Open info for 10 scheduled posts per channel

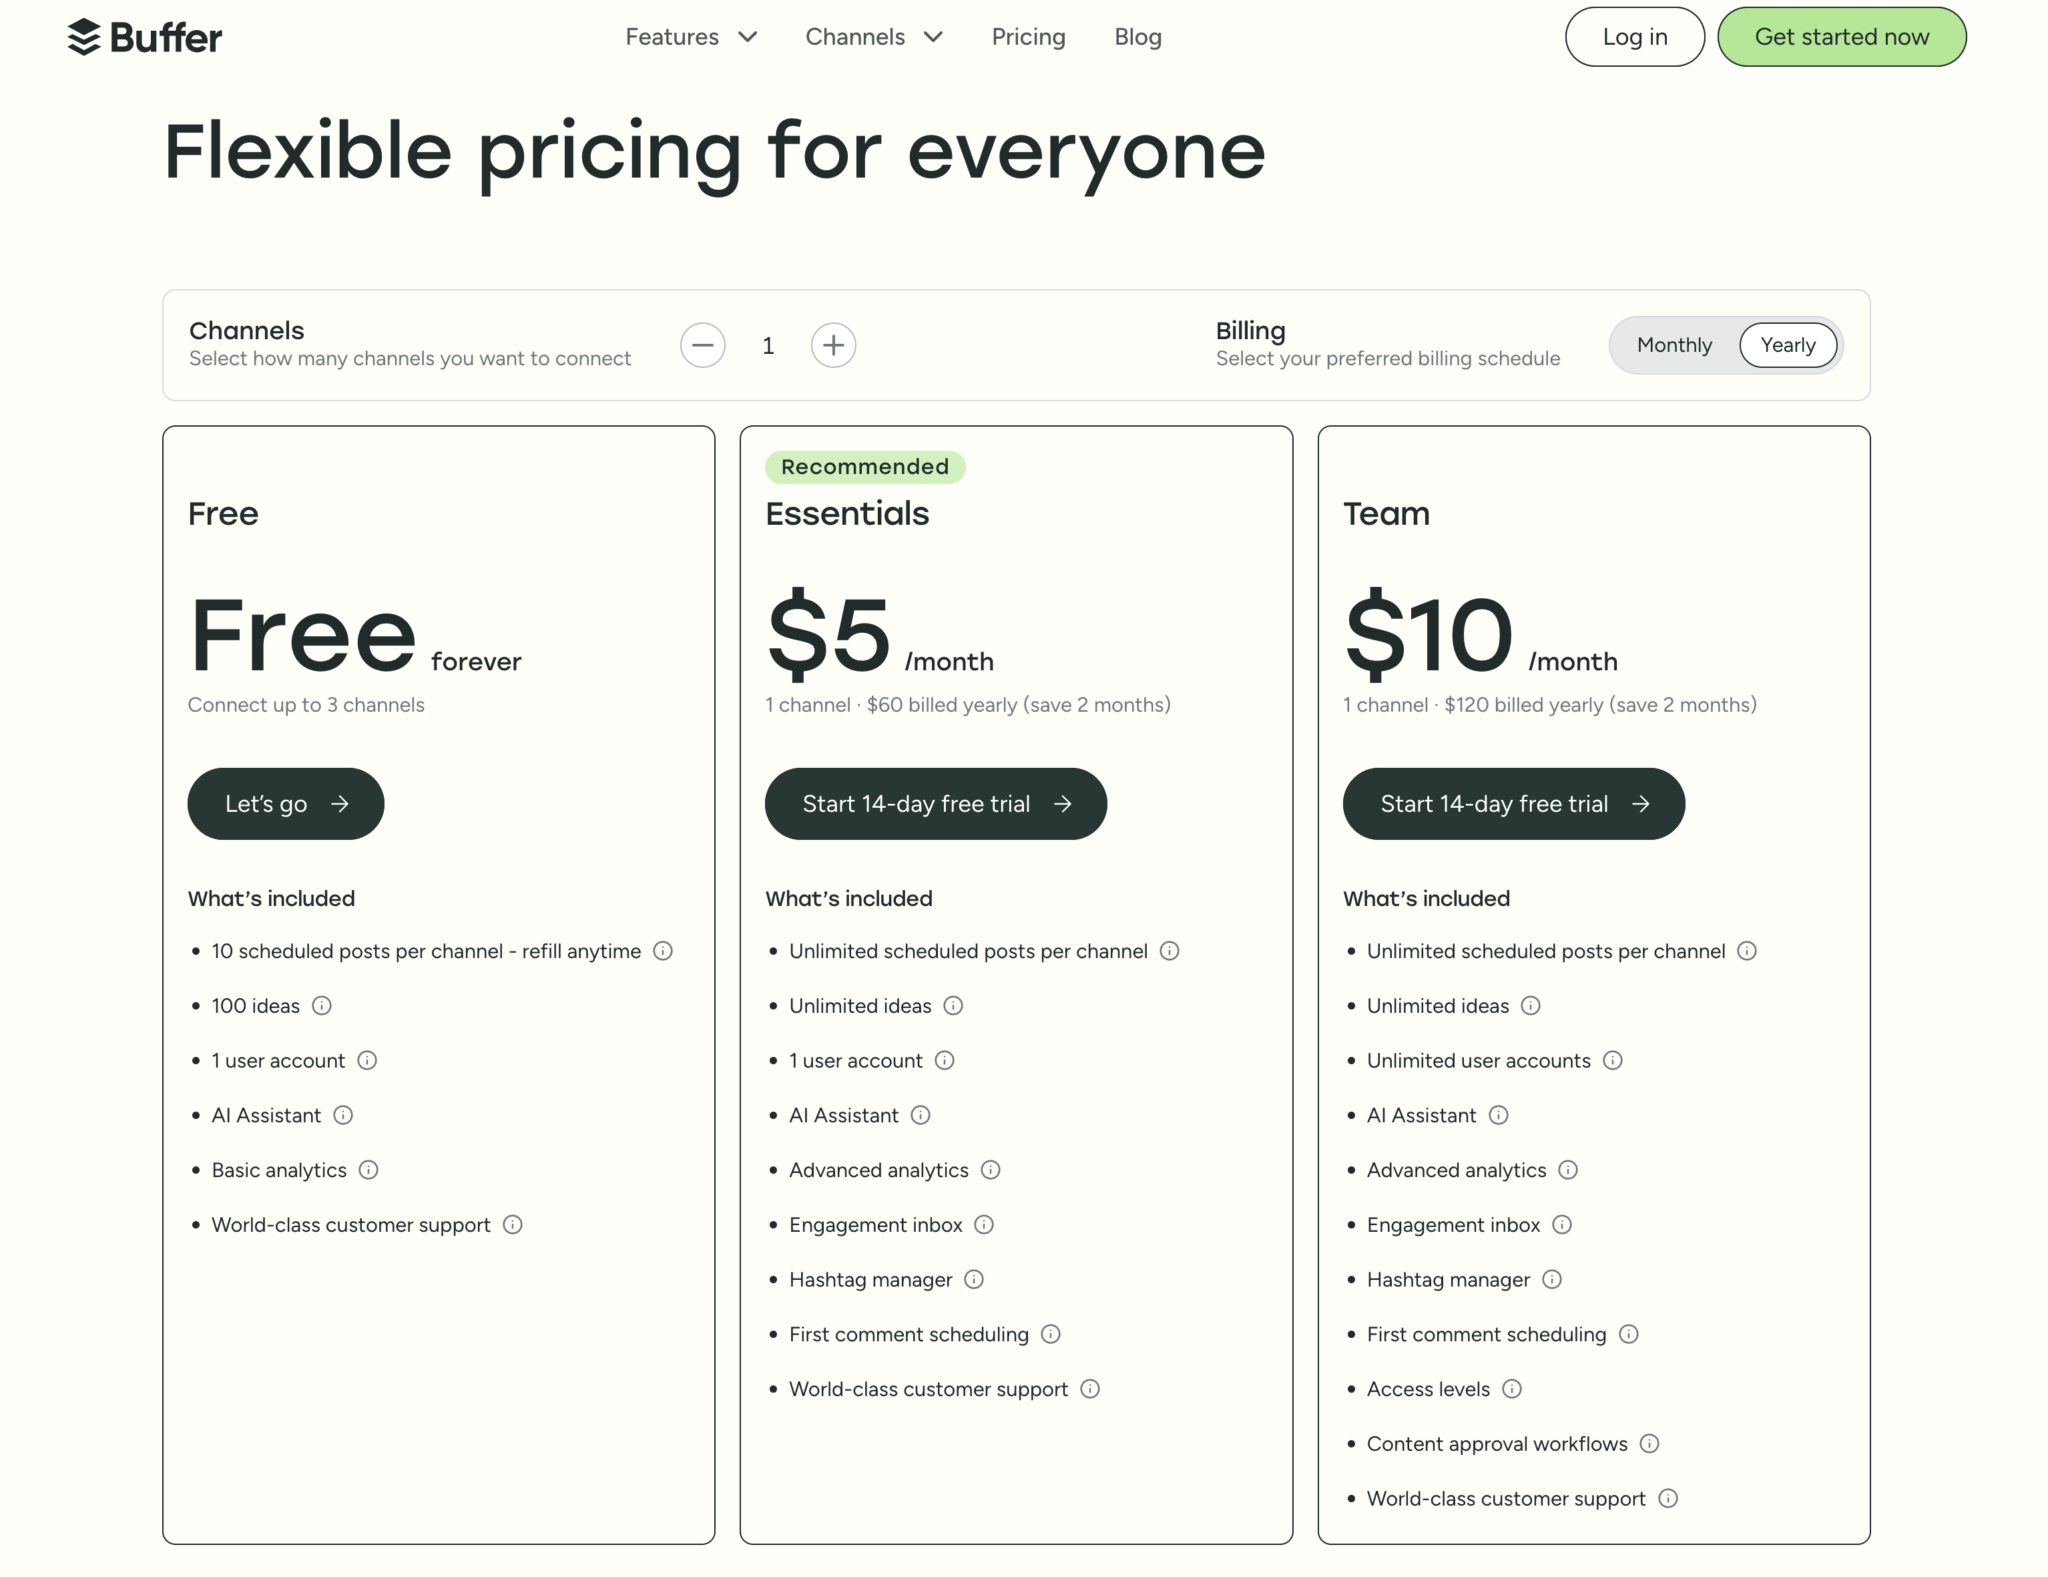pos(662,951)
